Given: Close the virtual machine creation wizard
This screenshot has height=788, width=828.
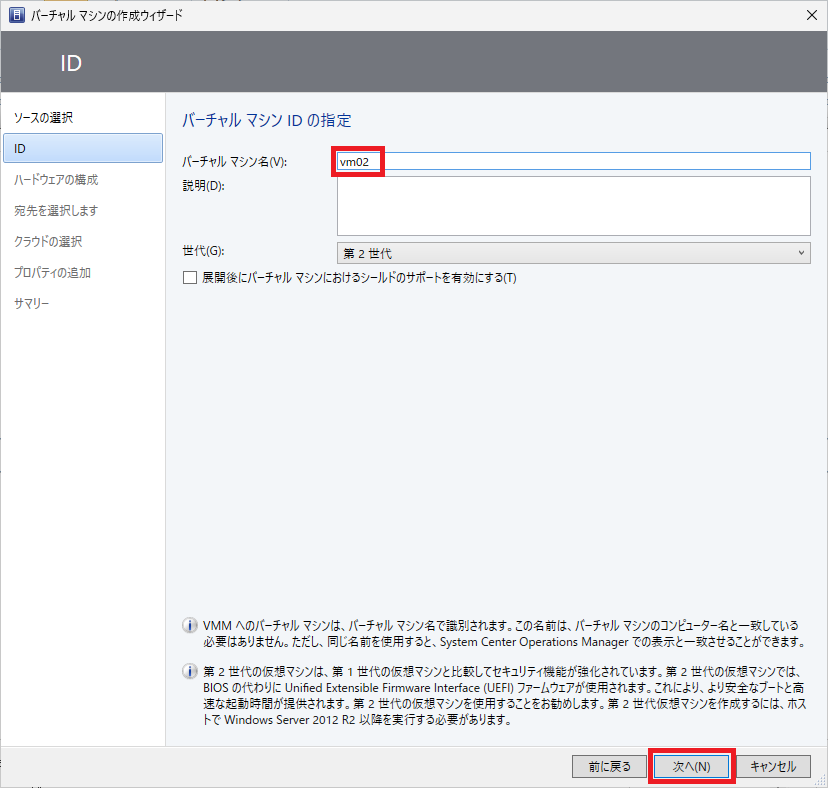Looking at the screenshot, I should (x=812, y=15).
